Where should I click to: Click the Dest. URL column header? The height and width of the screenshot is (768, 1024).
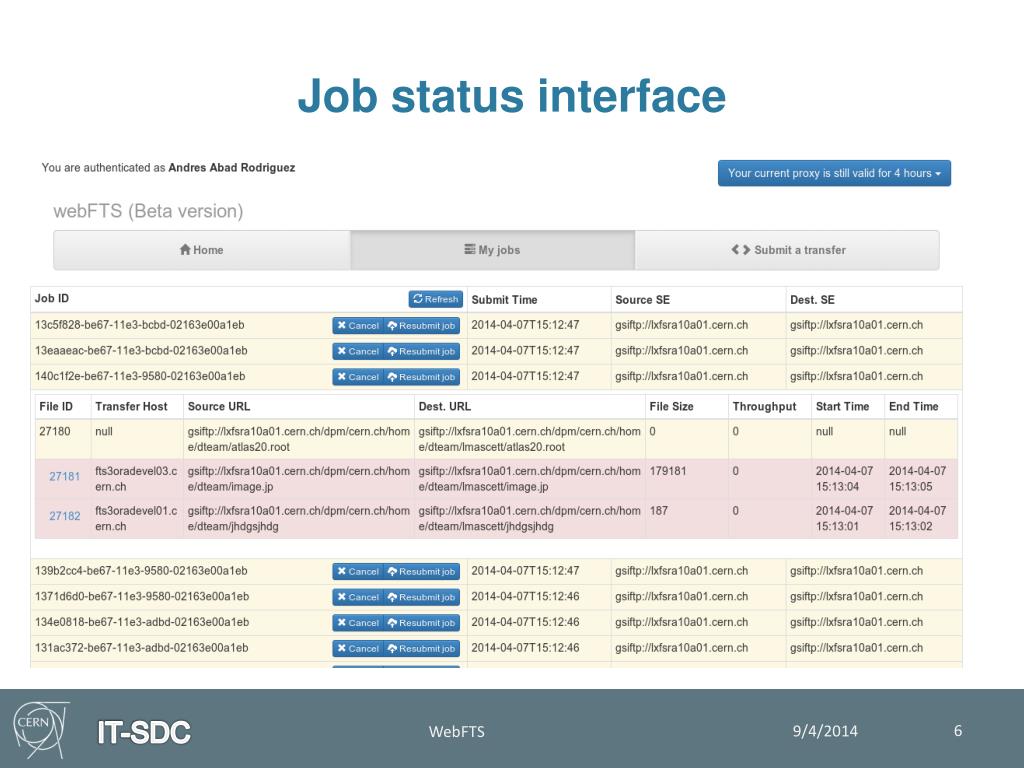coord(445,406)
